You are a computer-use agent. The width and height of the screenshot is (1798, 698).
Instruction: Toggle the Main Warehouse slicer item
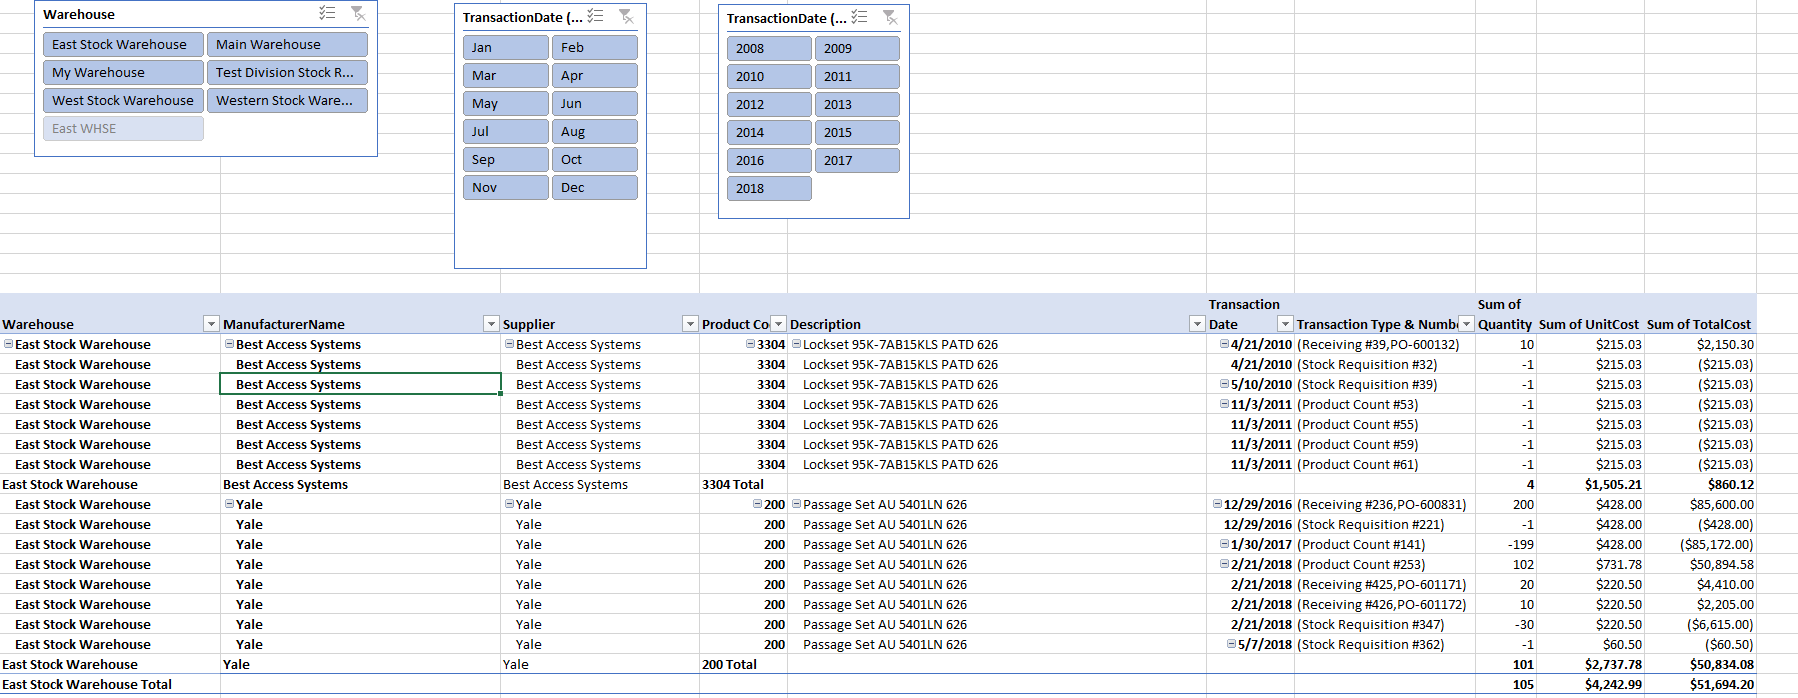(286, 45)
